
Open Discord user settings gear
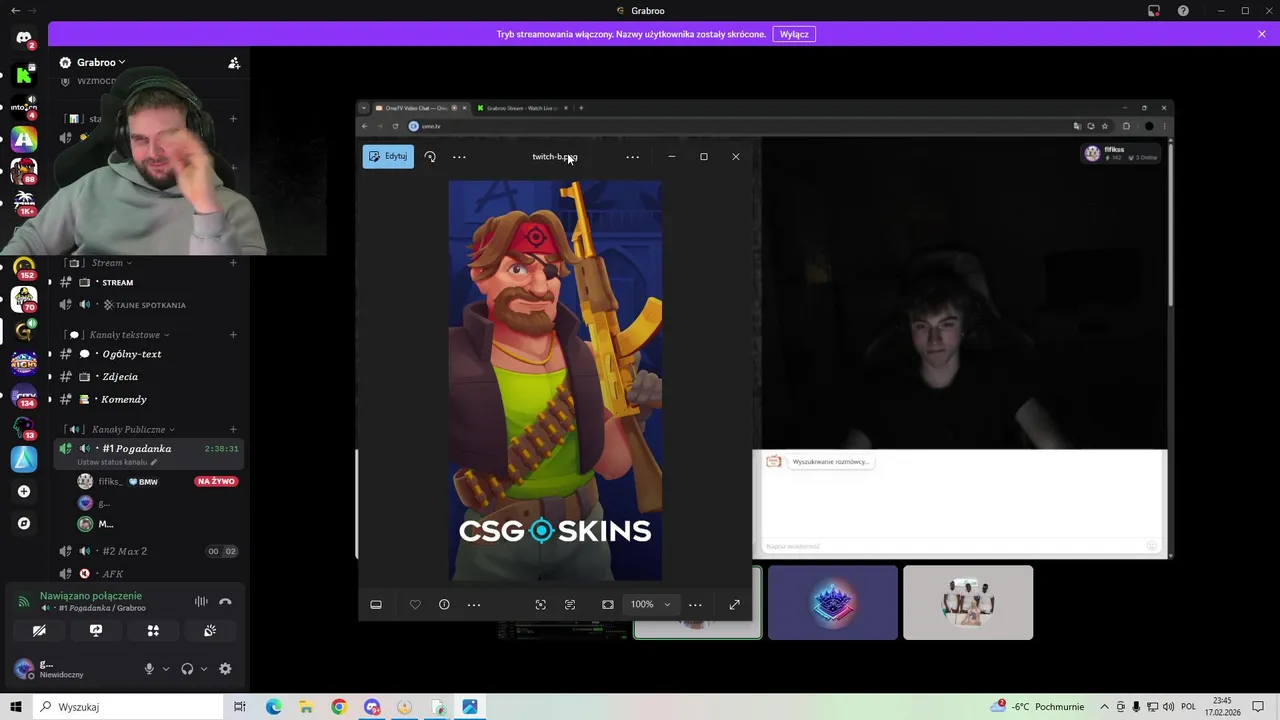coord(225,669)
